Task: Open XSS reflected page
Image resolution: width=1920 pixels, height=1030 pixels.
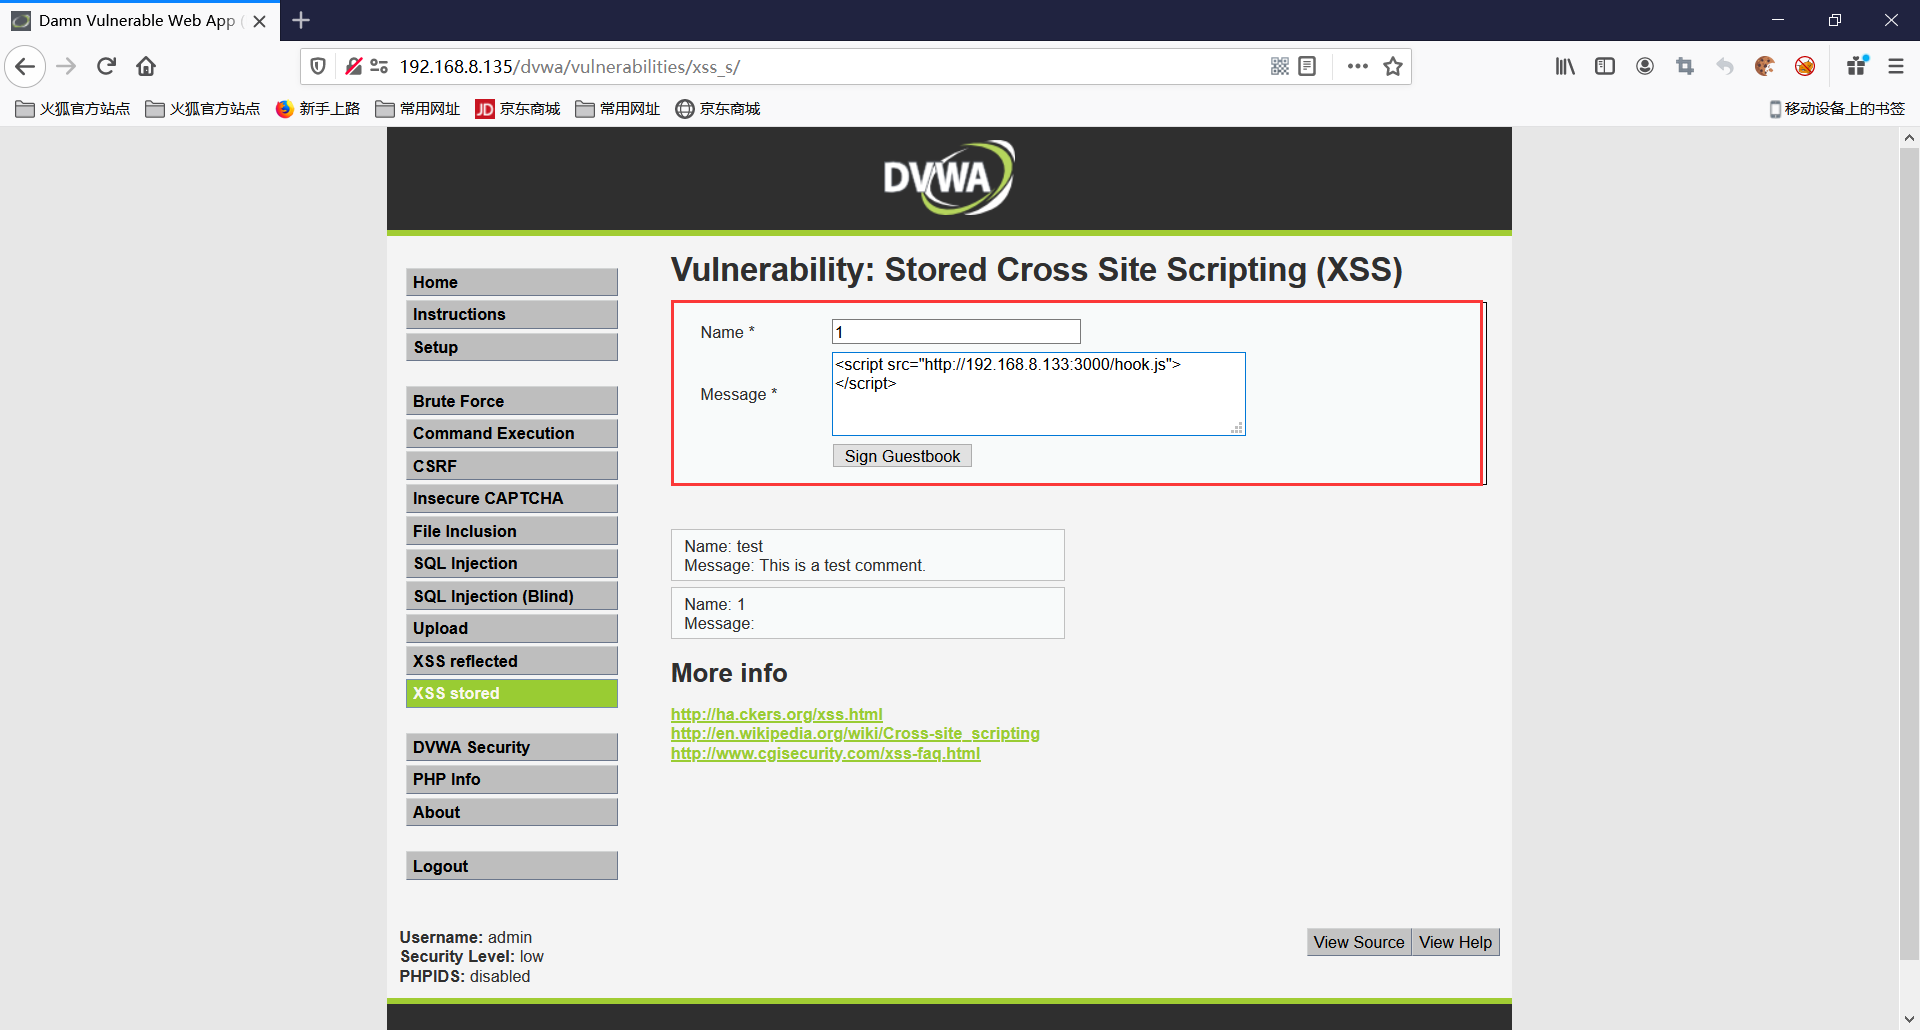Action: pyautogui.click(x=512, y=661)
